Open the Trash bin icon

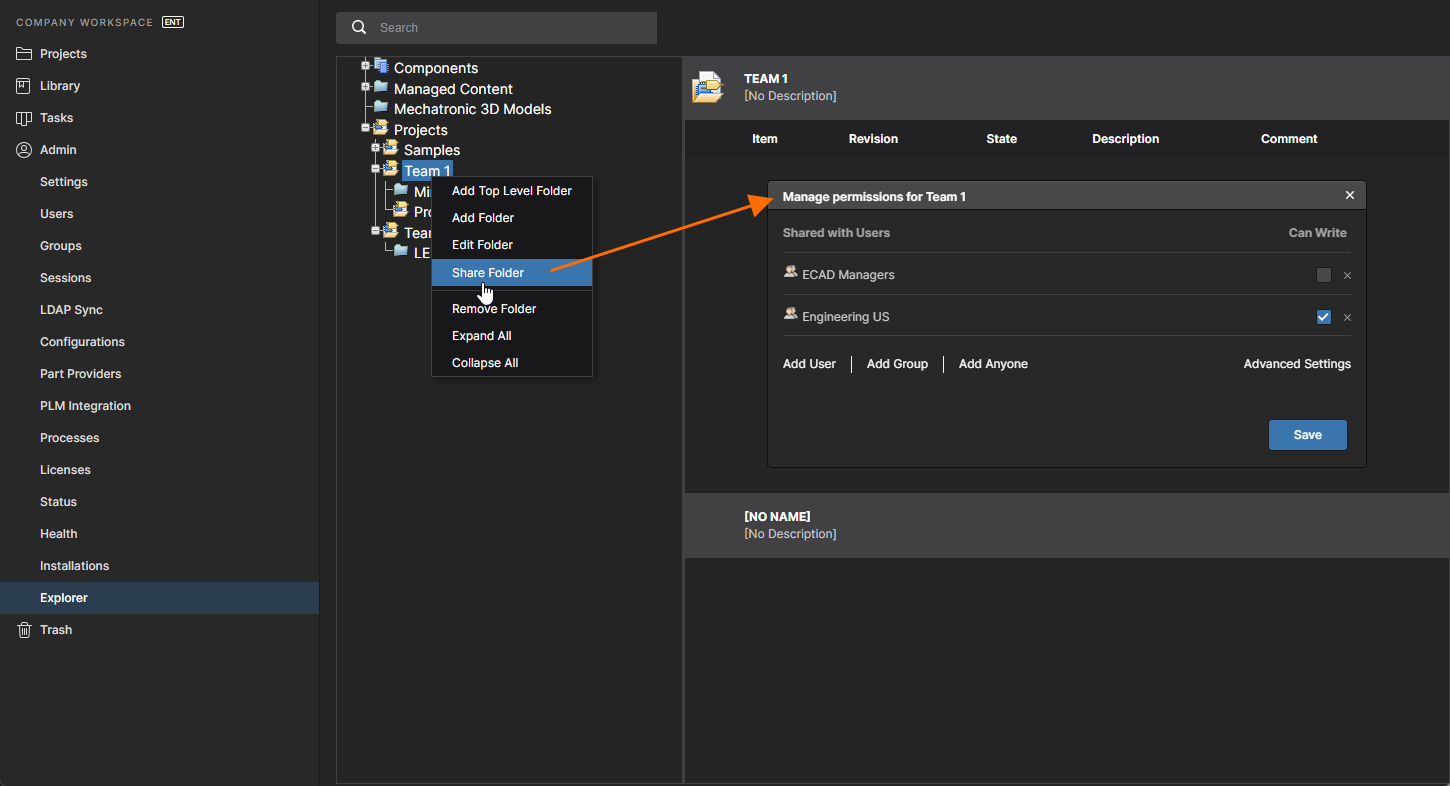point(24,630)
